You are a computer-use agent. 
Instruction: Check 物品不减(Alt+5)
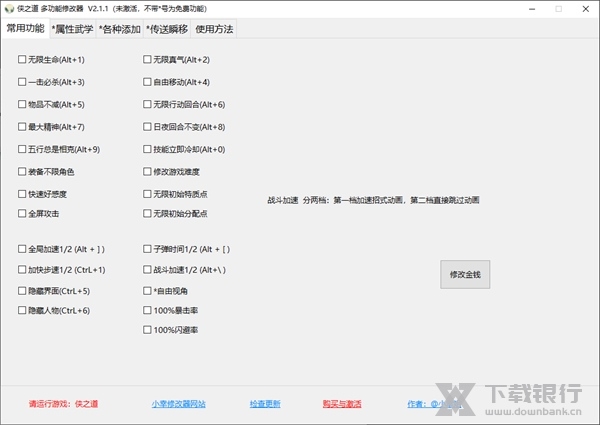(51, 104)
